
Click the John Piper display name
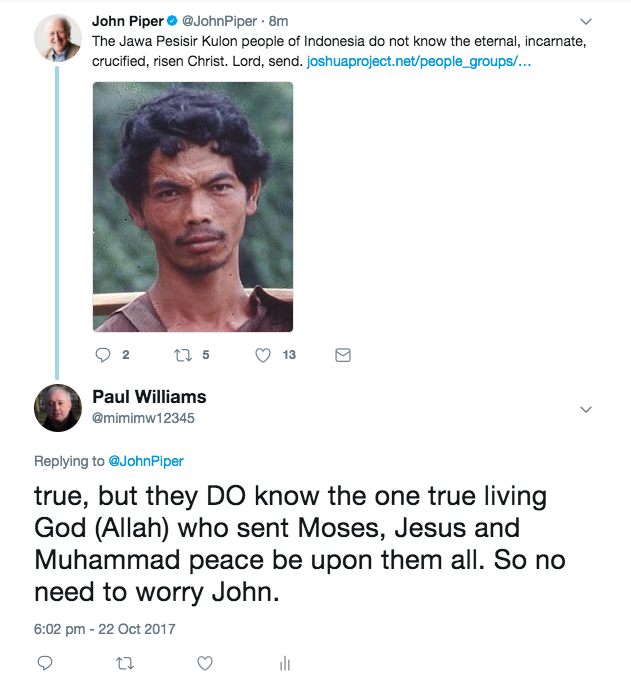[x=128, y=21]
